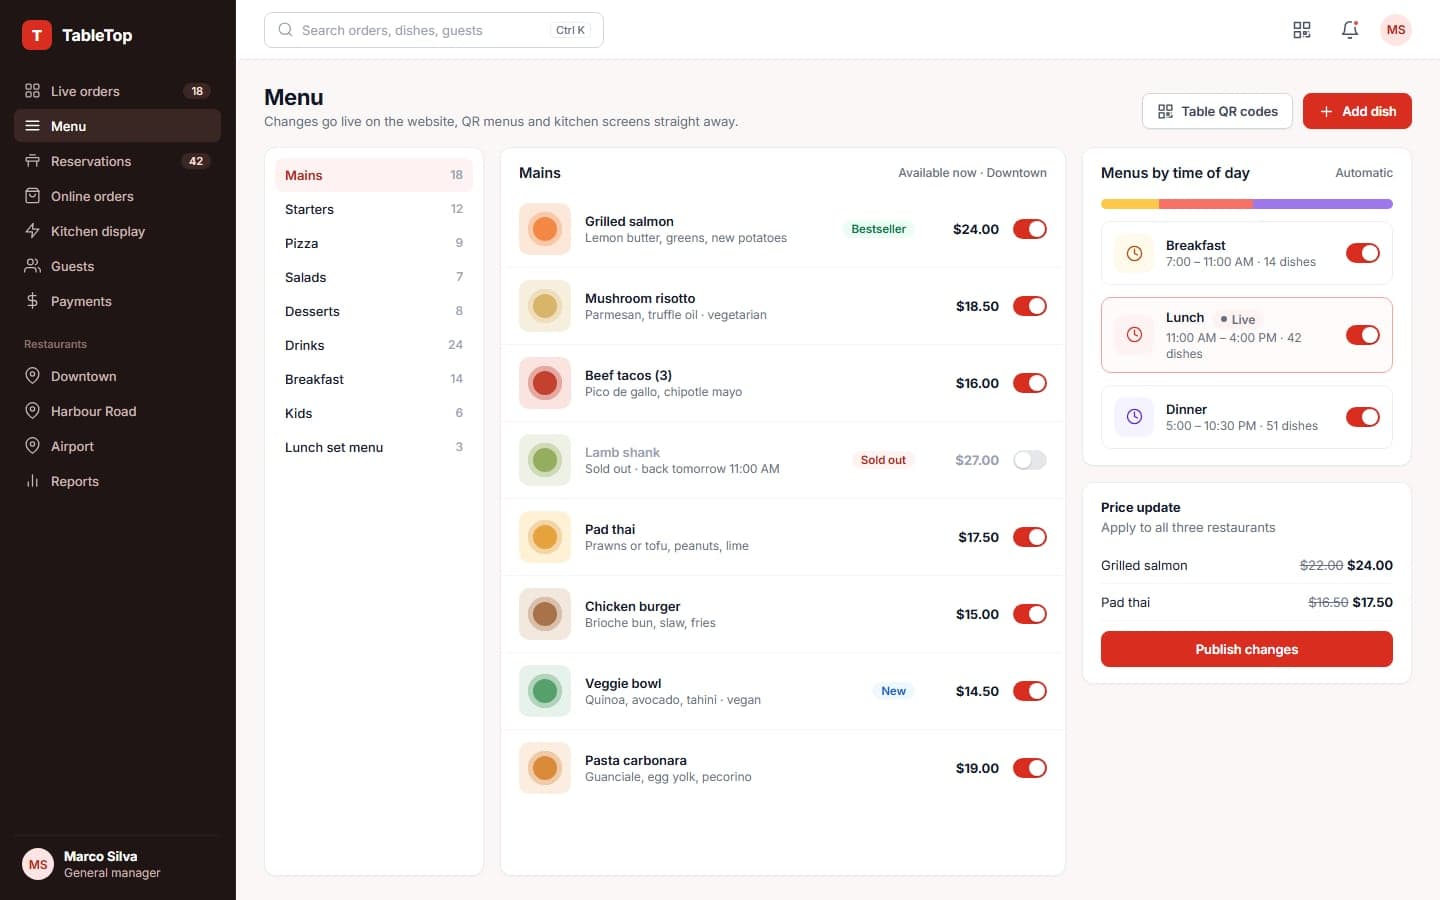Click the Grilled salmon dish thumbnail
The width and height of the screenshot is (1440, 900).
click(x=545, y=229)
